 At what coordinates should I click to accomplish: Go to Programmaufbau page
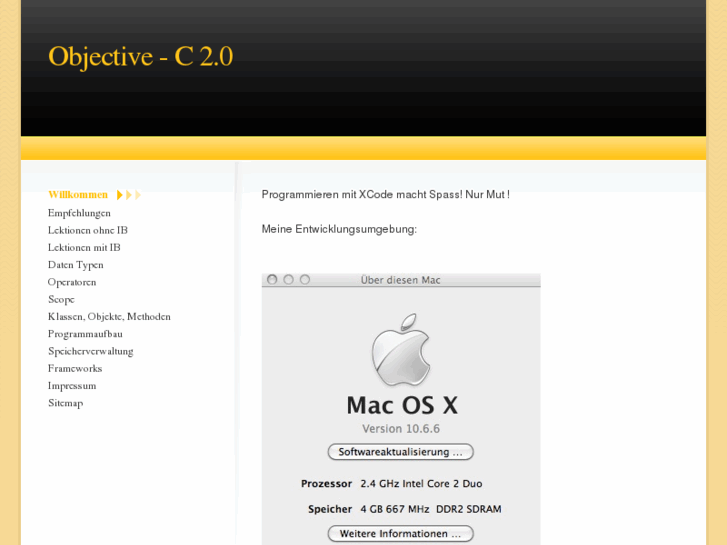point(85,334)
